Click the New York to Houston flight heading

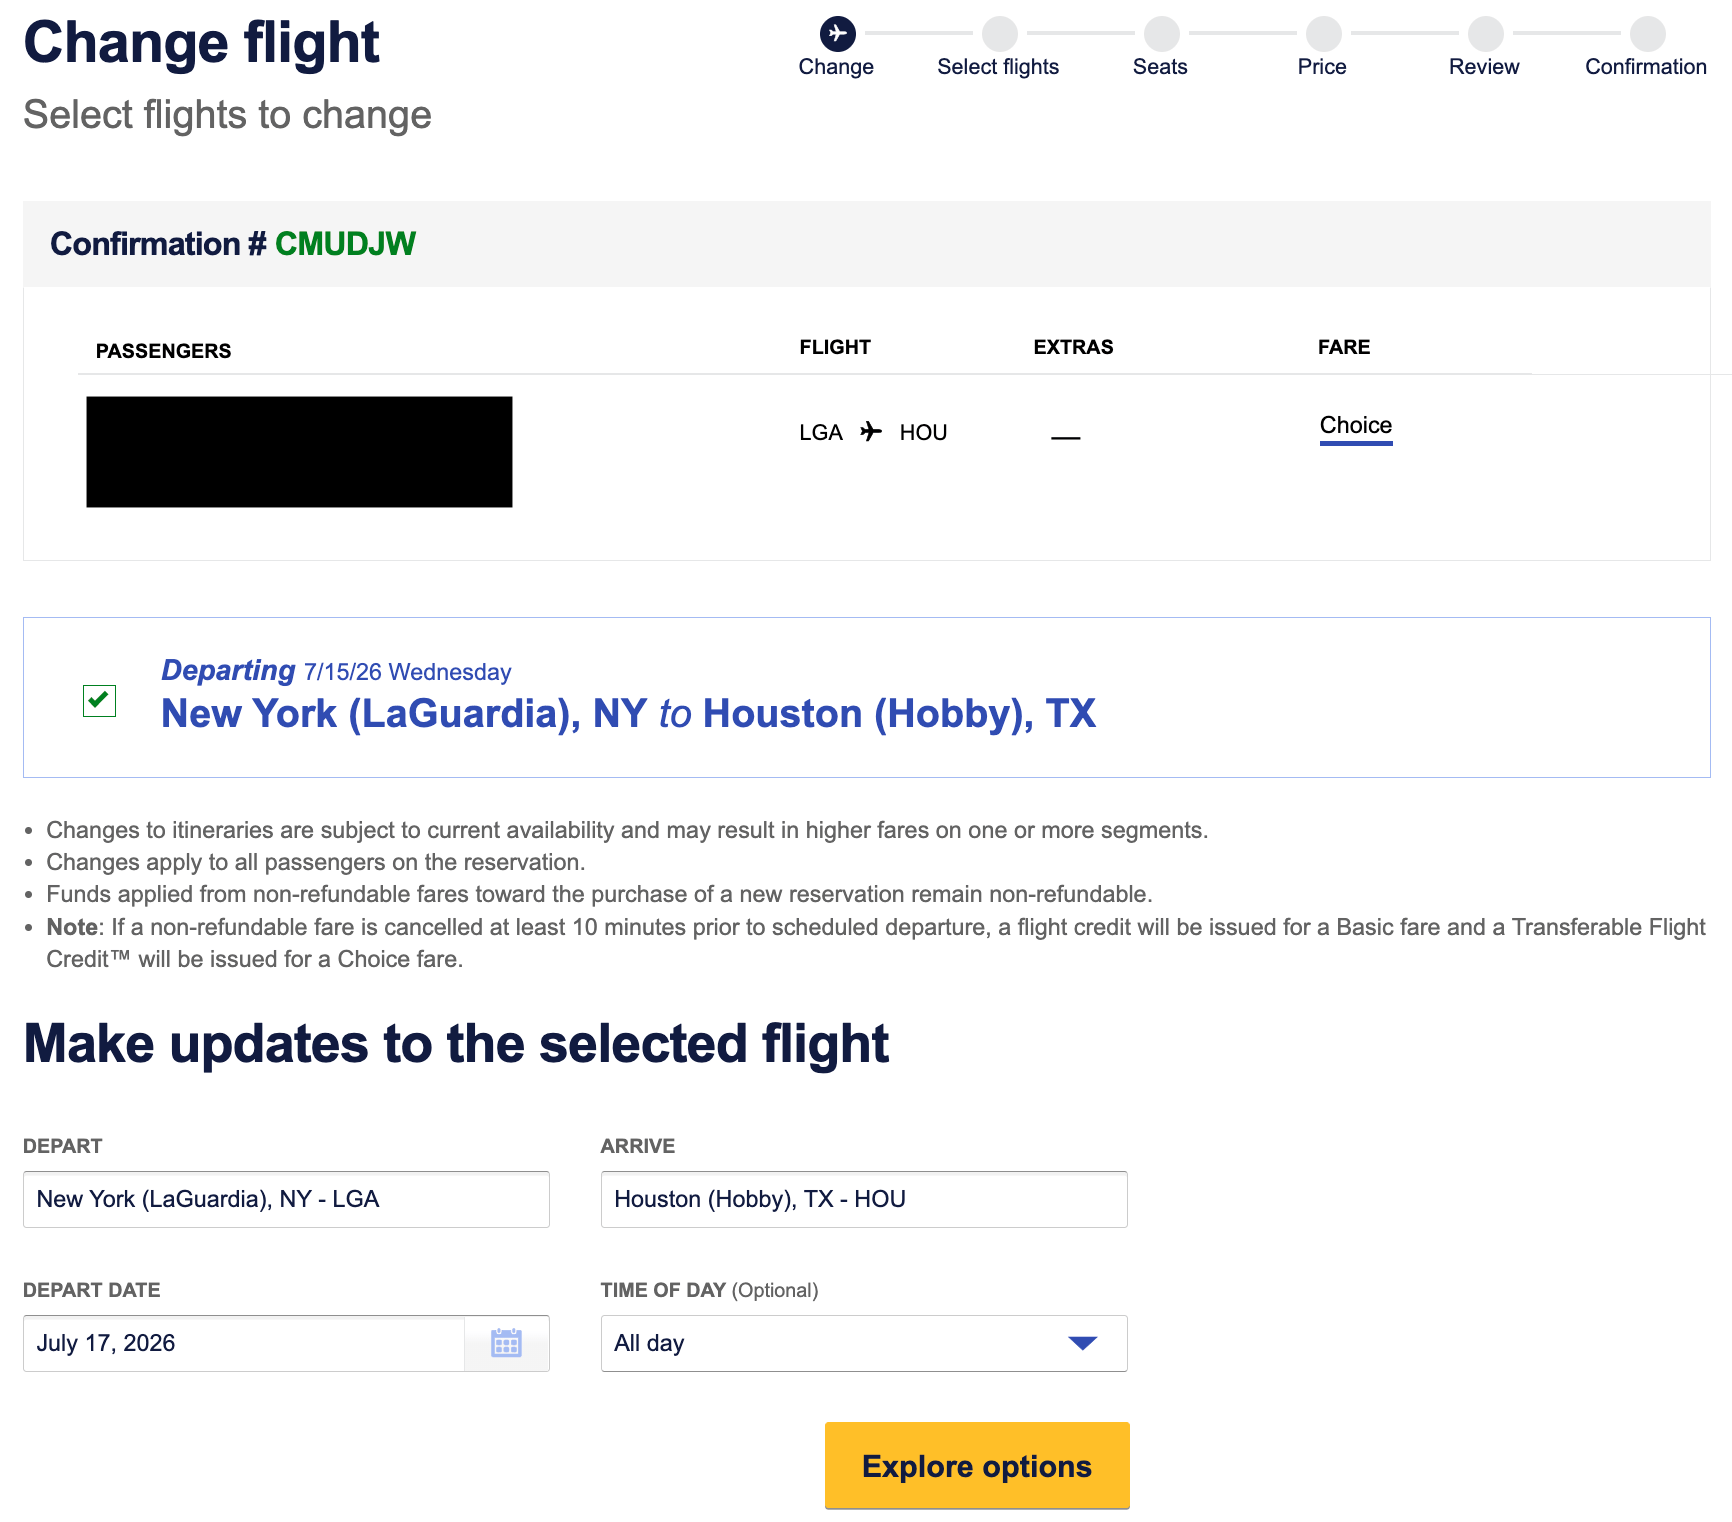[628, 714]
